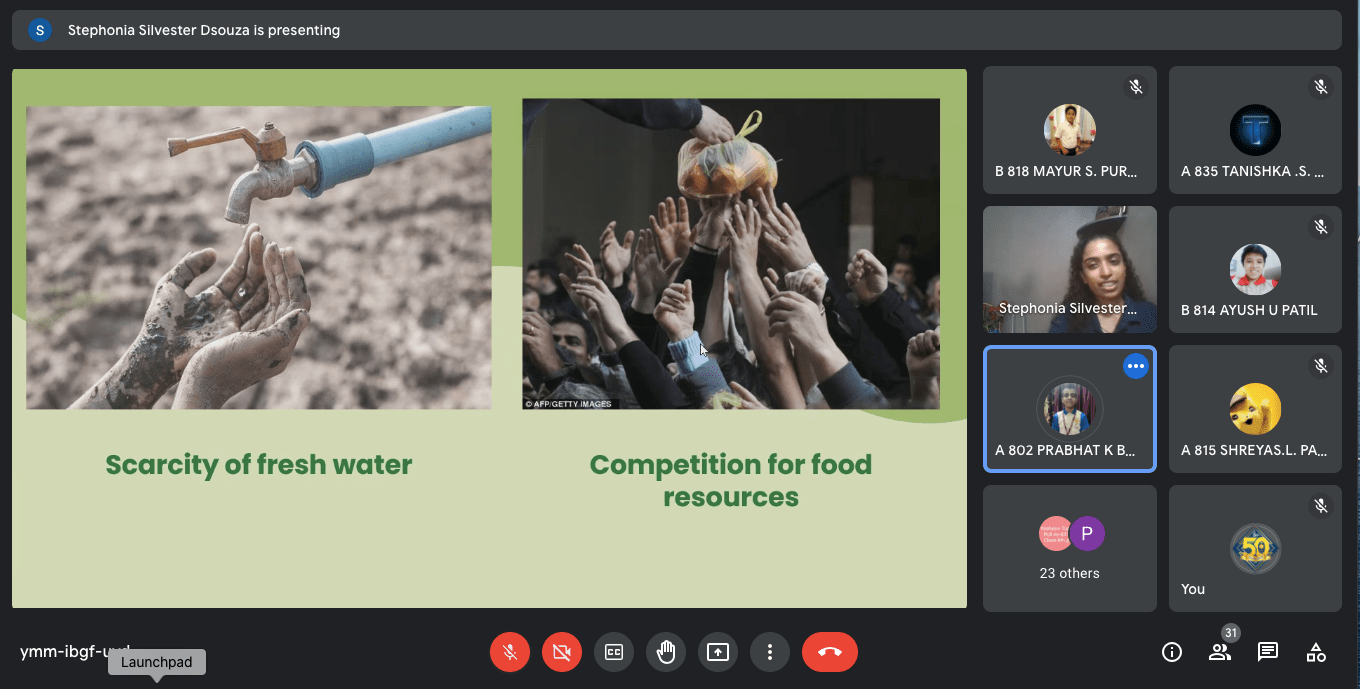Viewport: 1360px width, 689px height.
Task: Leave call with the red hang-up button
Action: 830,652
